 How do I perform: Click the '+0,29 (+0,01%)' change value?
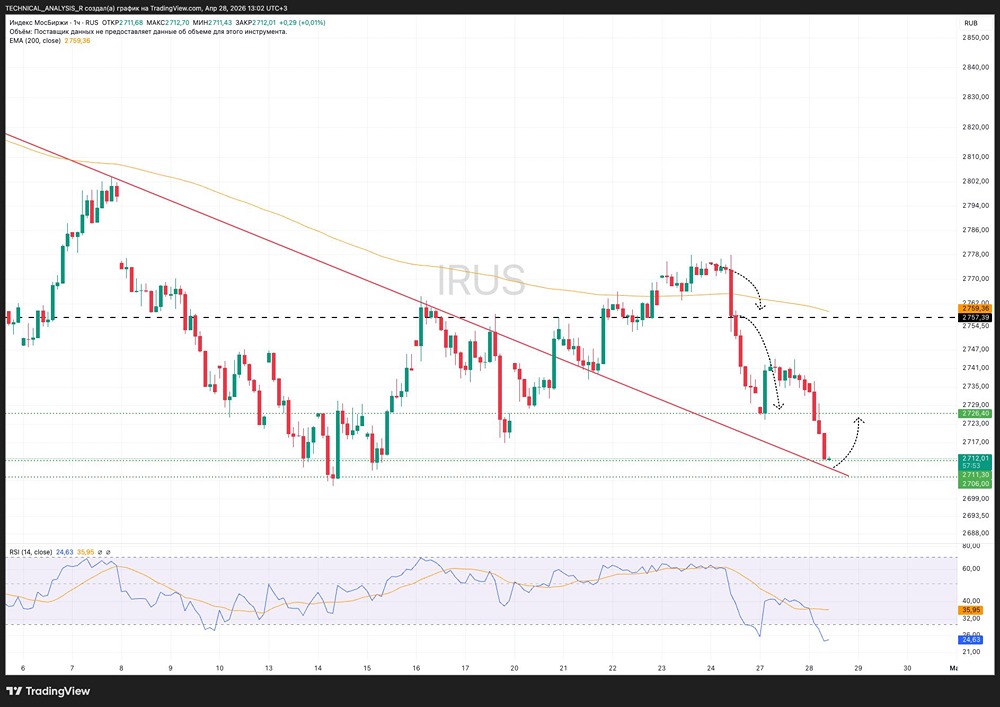tap(302, 23)
